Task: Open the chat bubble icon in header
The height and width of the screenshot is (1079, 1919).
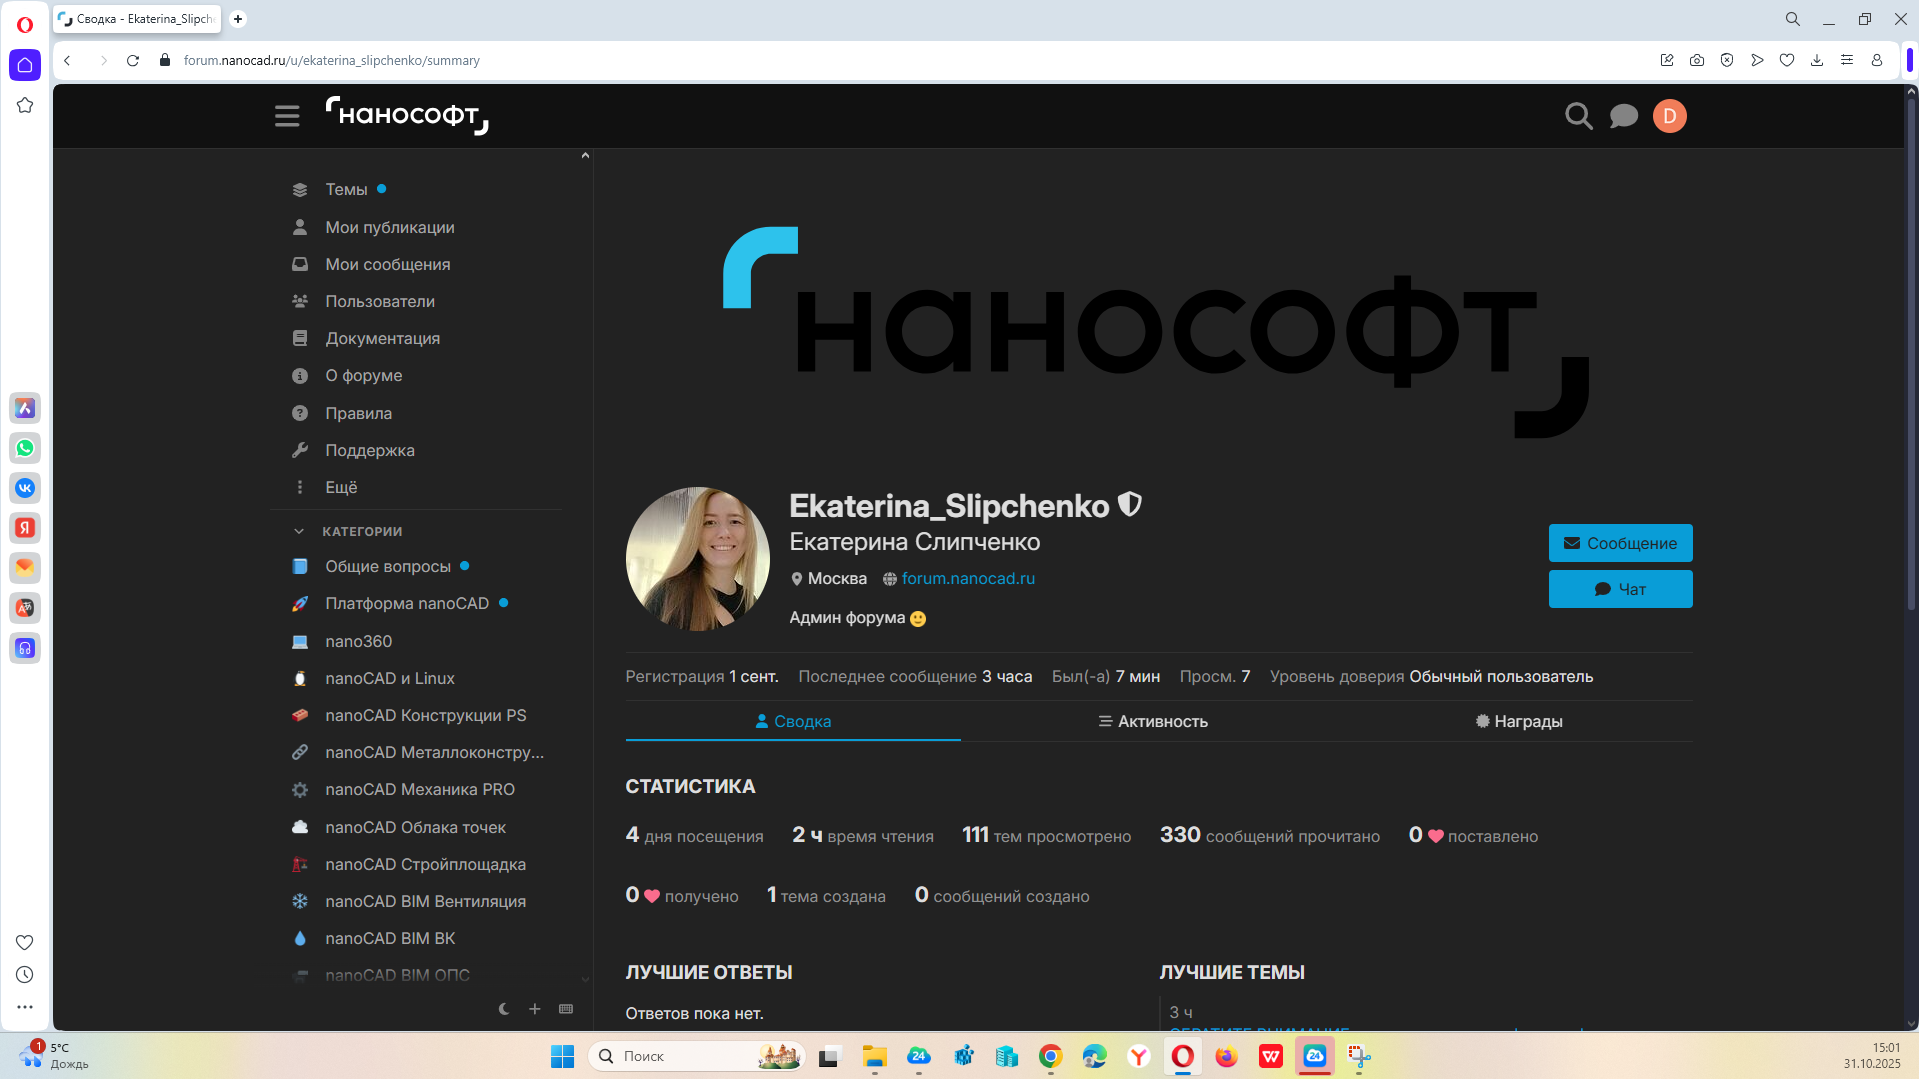Action: (1623, 116)
